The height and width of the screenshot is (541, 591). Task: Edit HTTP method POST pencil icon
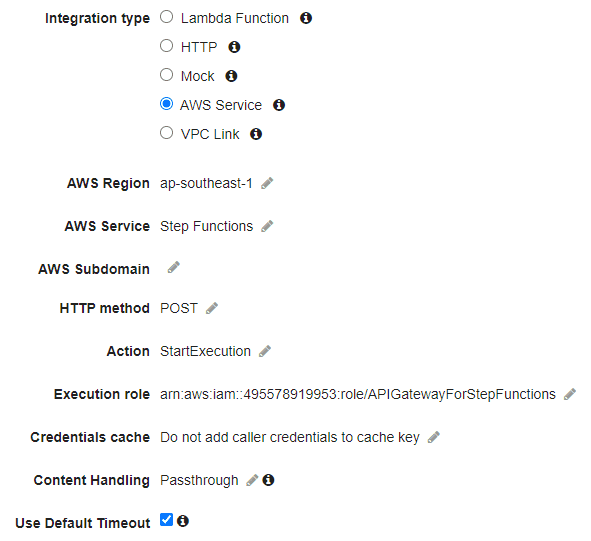coord(211,308)
